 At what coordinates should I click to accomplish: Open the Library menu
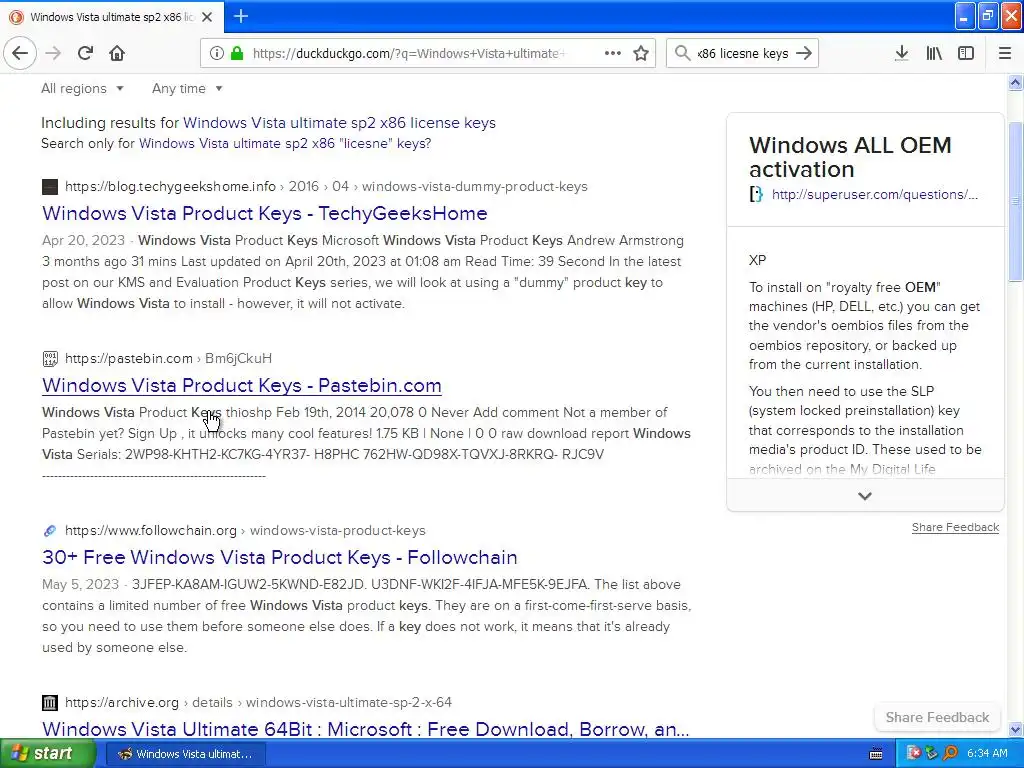click(934, 53)
